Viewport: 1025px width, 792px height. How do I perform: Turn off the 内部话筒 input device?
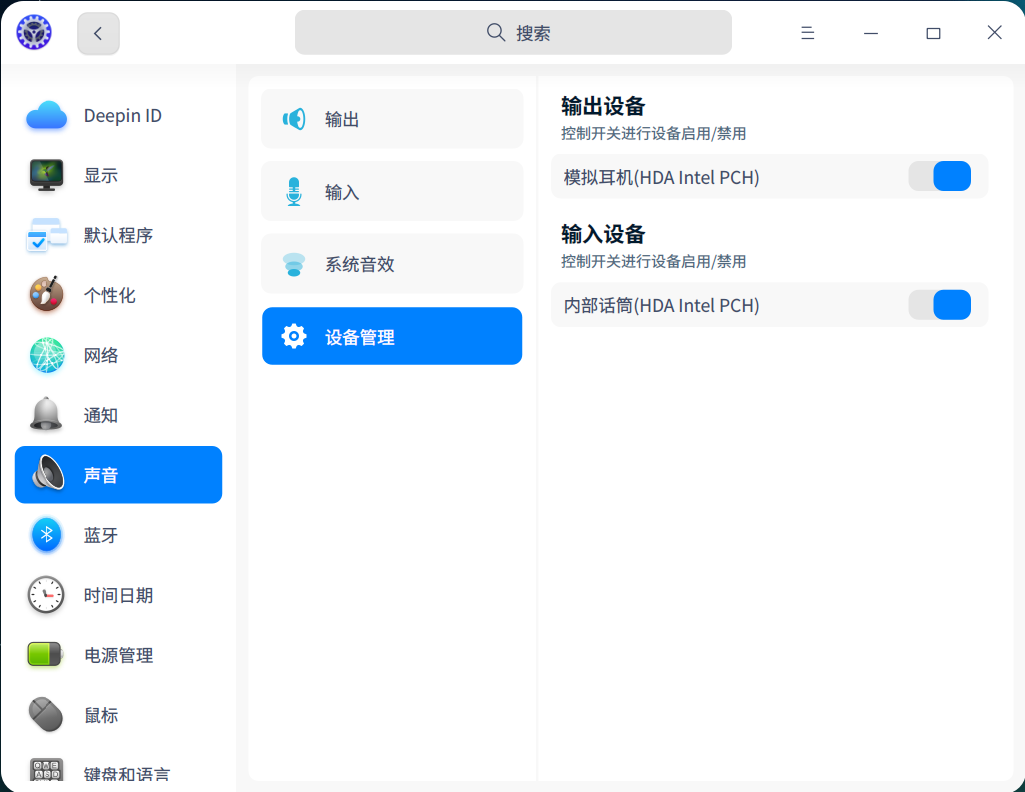pos(941,305)
